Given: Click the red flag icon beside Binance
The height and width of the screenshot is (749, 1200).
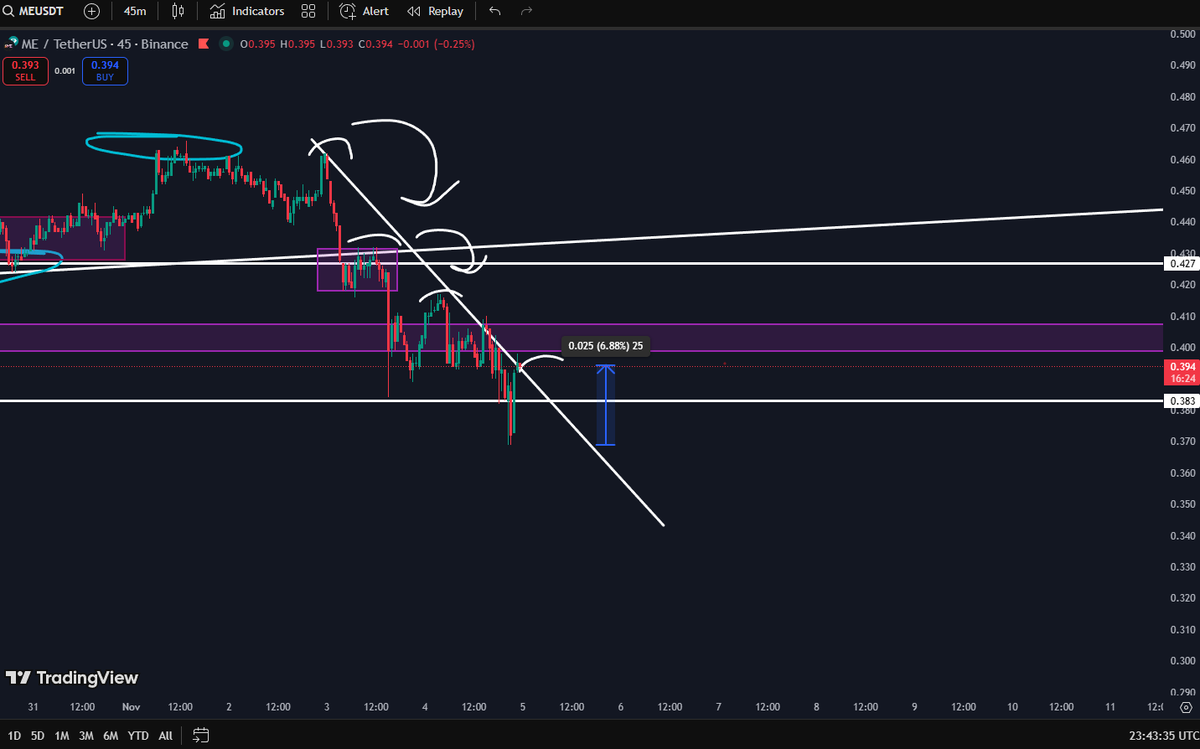Looking at the screenshot, I should click(203, 44).
